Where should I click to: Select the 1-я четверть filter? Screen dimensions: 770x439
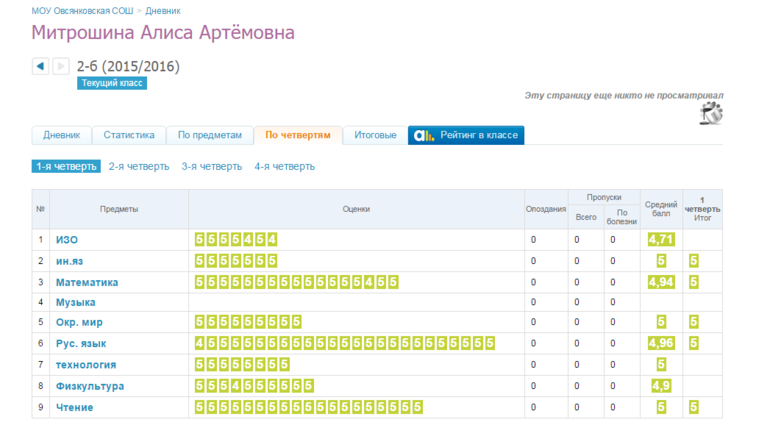click(66, 167)
